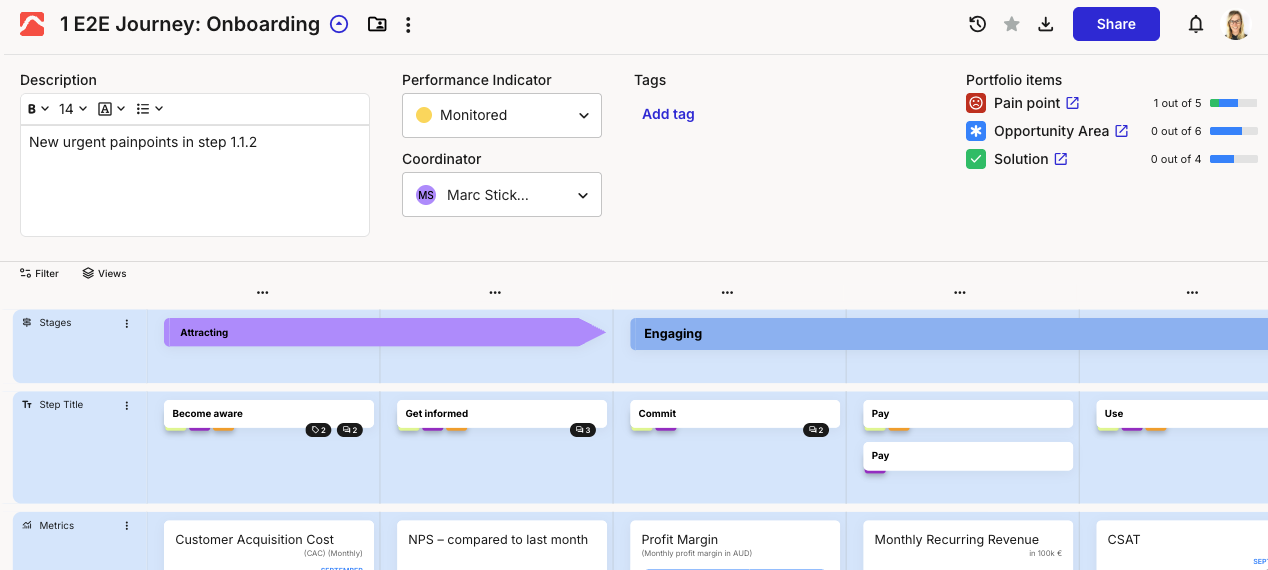Click the comments badge on Get informed
Viewport: 1268px width, 570px height.
click(583, 430)
